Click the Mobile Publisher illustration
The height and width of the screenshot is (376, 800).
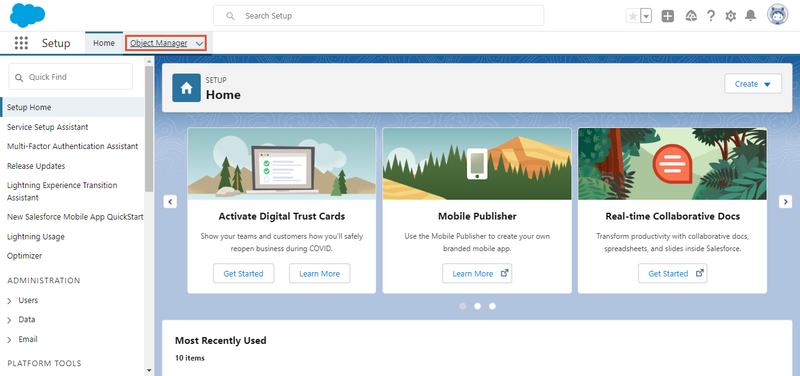pos(477,163)
